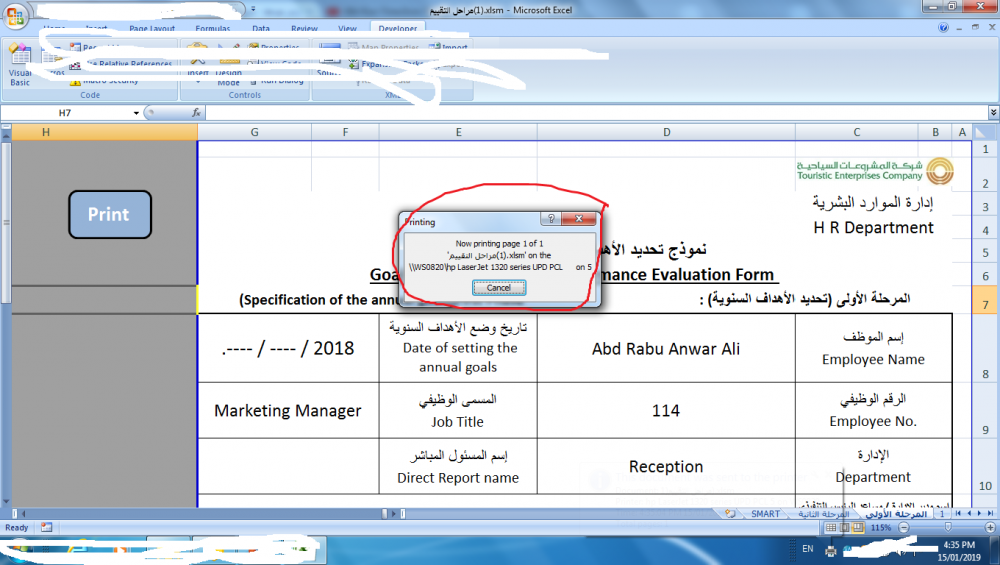Click the Printing dialog help button
1000x565 pixels.
(552, 219)
